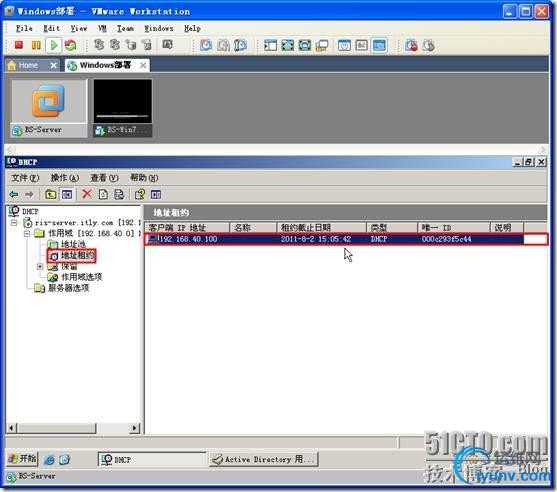
Task: Click the yellow Suspend toolbar button
Action: click(x=36, y=45)
